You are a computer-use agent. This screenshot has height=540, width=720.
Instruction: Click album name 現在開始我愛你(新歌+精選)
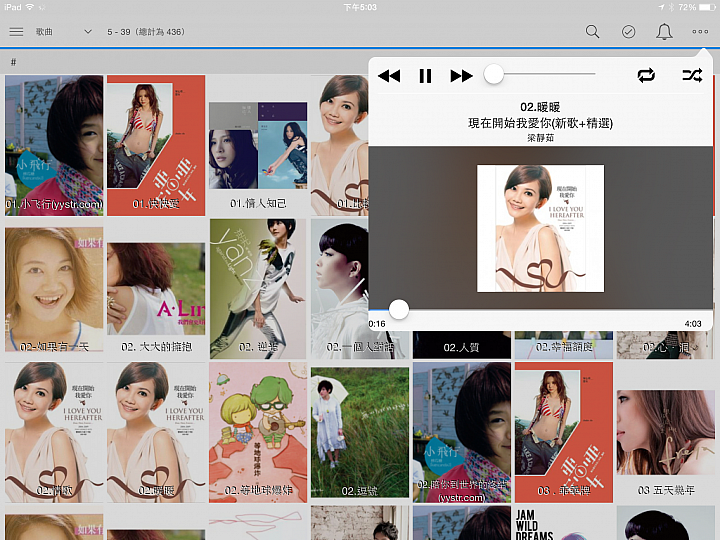[x=540, y=123]
